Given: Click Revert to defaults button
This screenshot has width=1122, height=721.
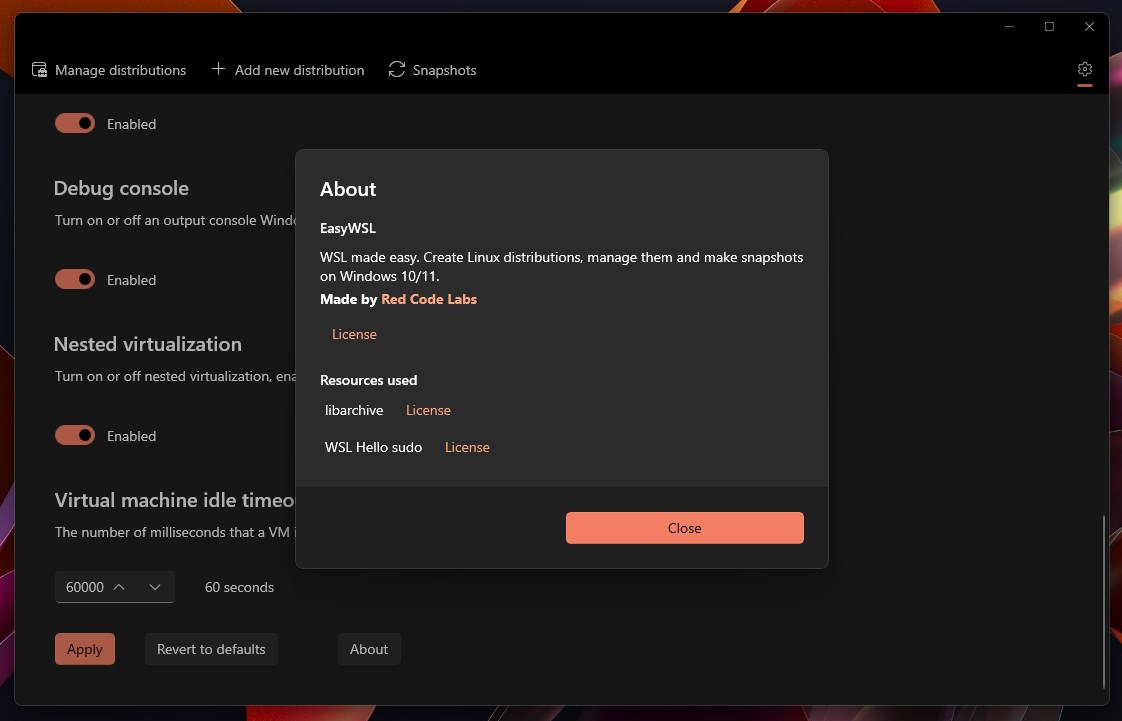Looking at the screenshot, I should click(x=211, y=649).
